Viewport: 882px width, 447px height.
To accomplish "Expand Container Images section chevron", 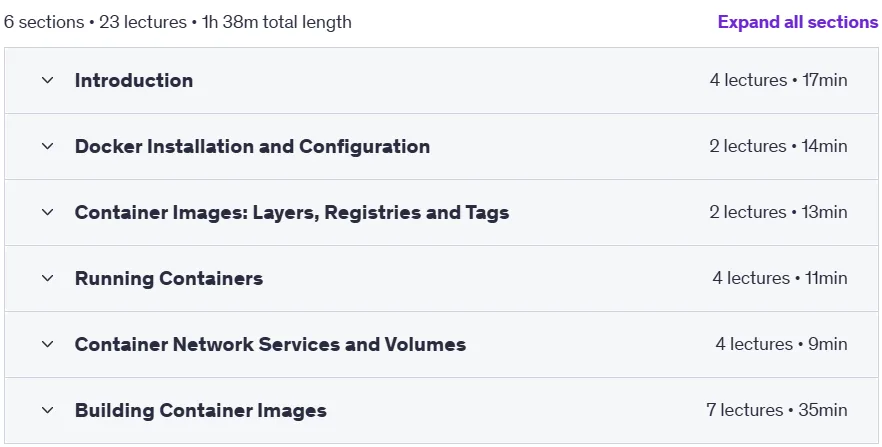I will [x=48, y=212].
